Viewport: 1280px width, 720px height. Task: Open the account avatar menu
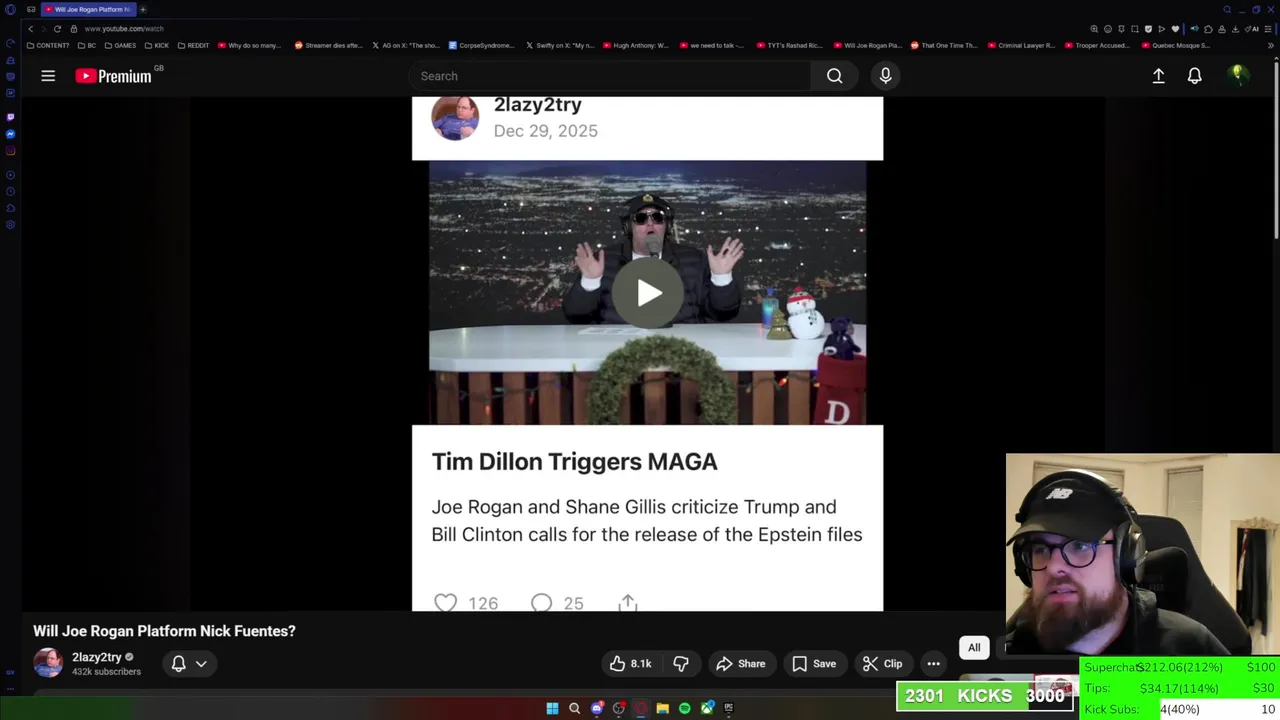(1238, 75)
